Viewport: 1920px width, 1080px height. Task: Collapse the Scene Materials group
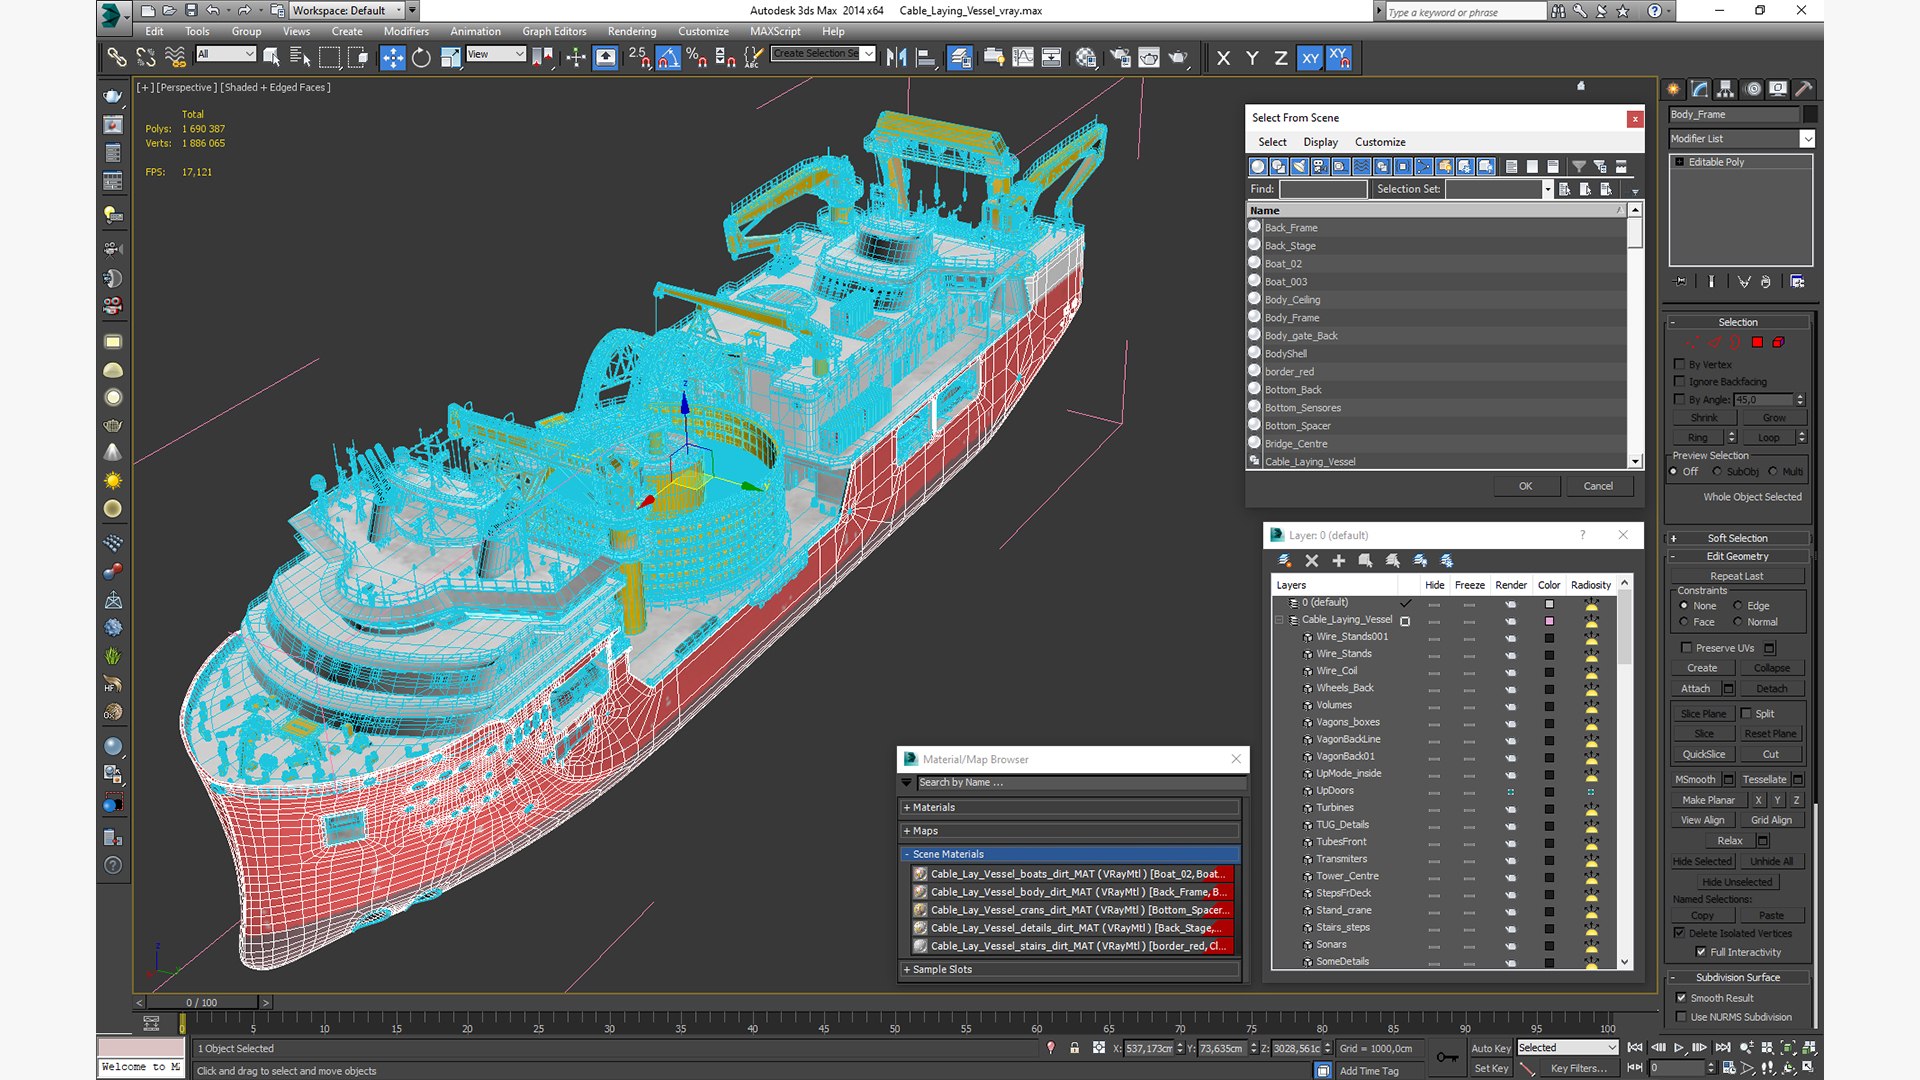coord(1070,854)
